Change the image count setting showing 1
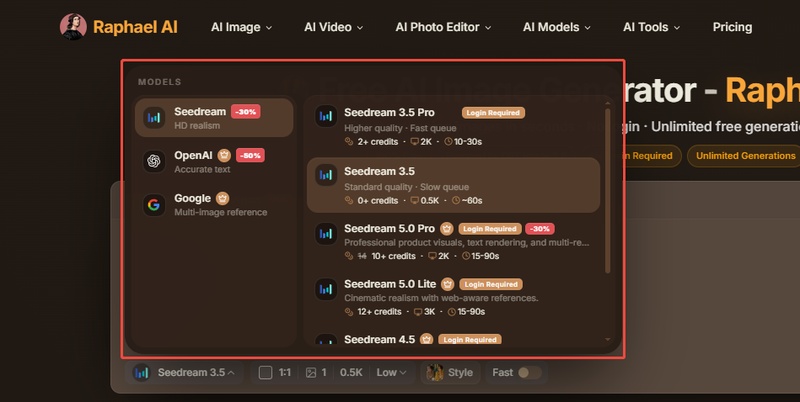This screenshot has width=800, height=402. click(x=316, y=373)
